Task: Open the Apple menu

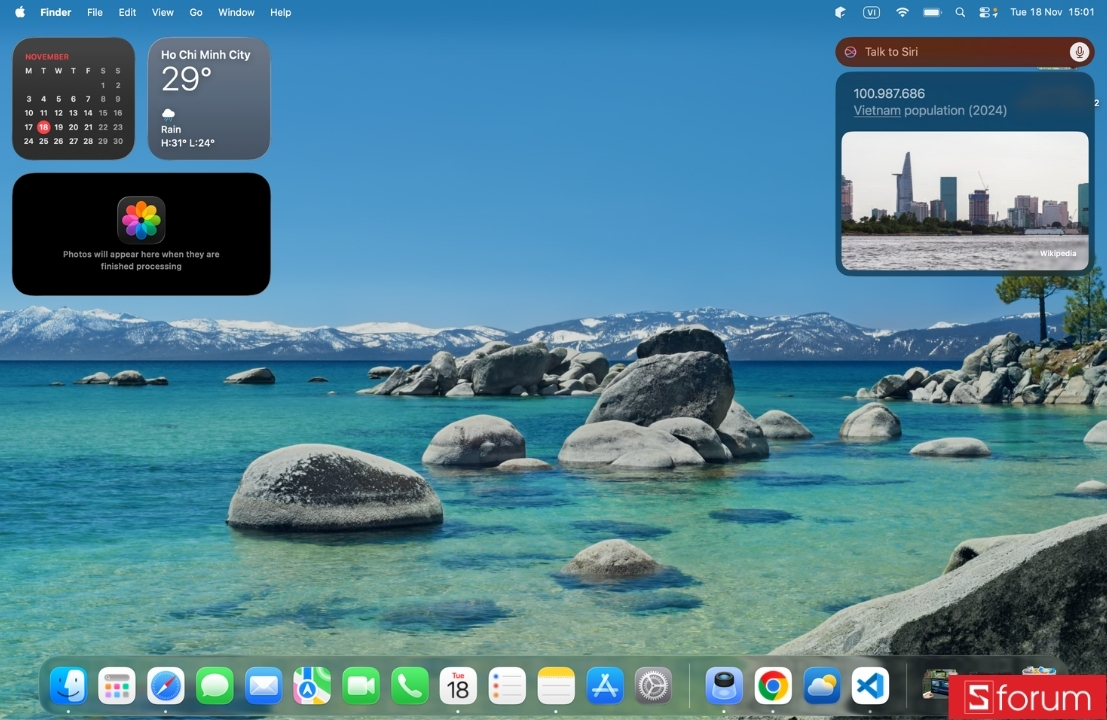Action: 19,12
